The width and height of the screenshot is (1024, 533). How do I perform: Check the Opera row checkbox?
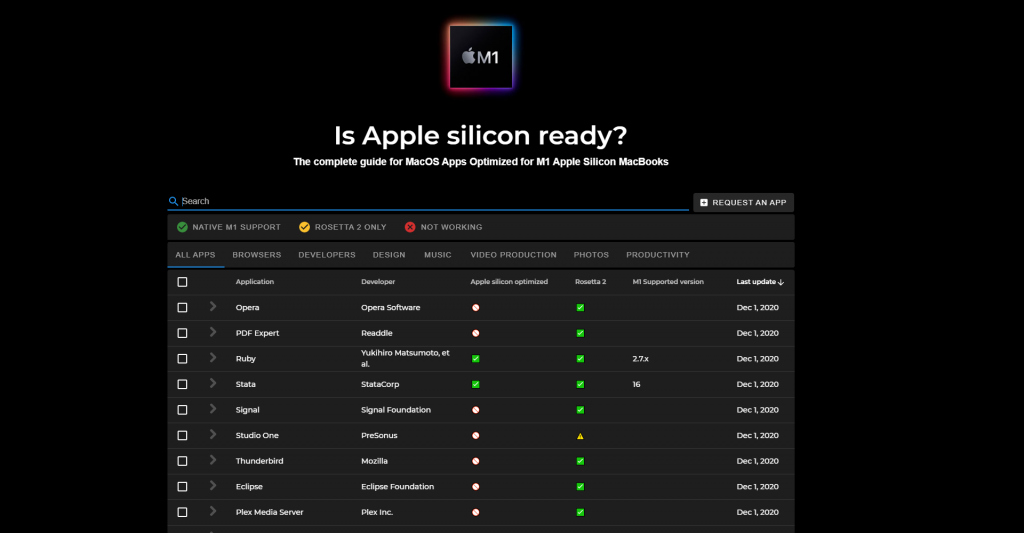(x=182, y=308)
